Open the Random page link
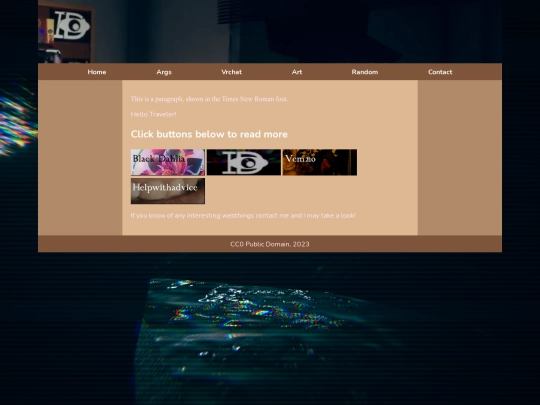 point(365,72)
